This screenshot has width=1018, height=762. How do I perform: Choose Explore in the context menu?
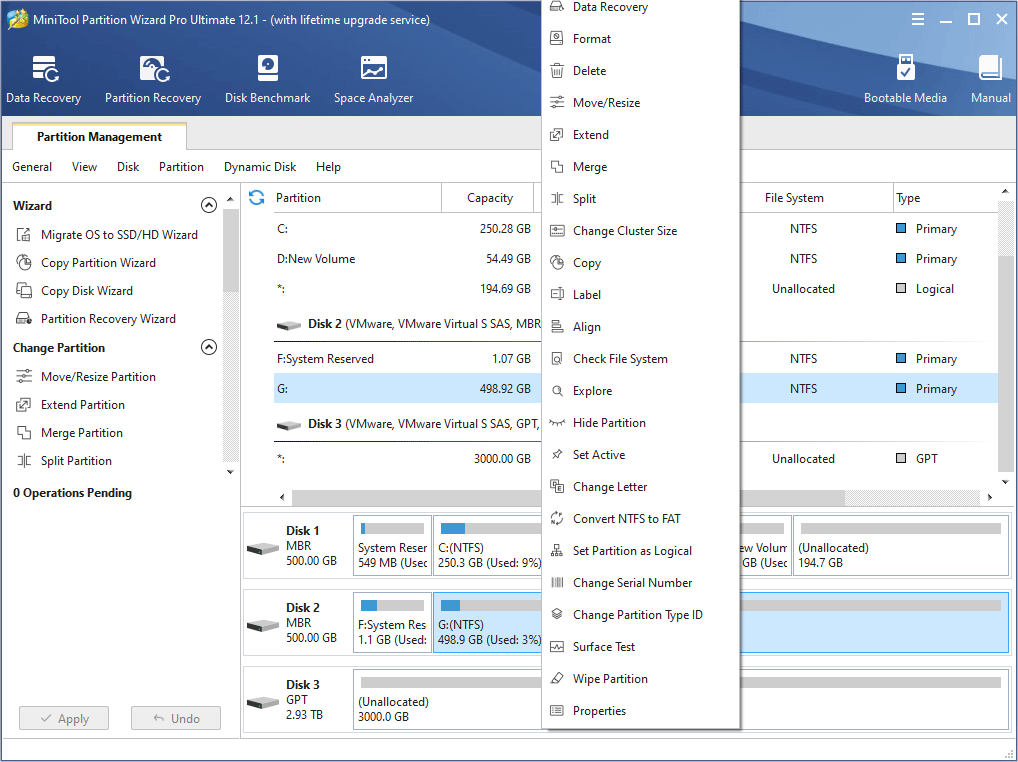(x=640, y=391)
